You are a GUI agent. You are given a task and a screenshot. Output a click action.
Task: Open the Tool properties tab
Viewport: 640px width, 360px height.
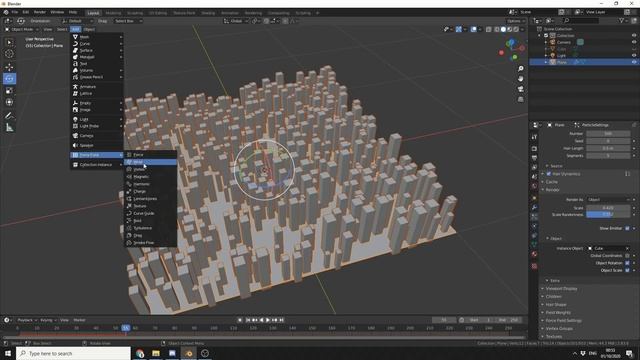534,137
